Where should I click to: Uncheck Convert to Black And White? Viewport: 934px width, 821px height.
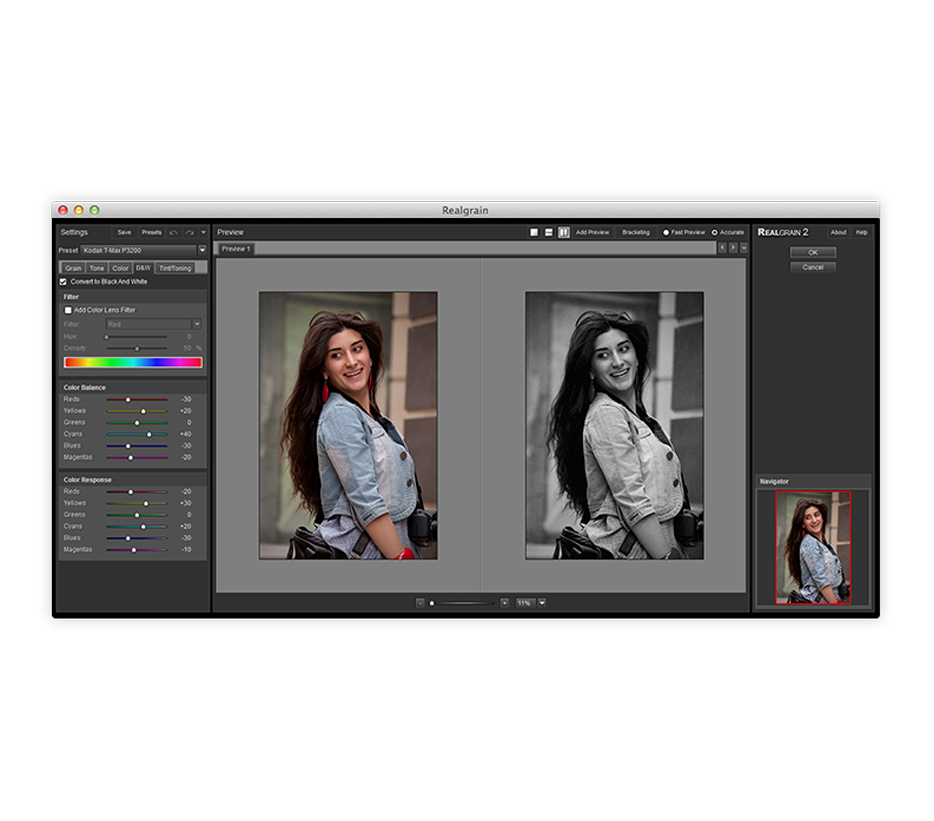click(64, 282)
